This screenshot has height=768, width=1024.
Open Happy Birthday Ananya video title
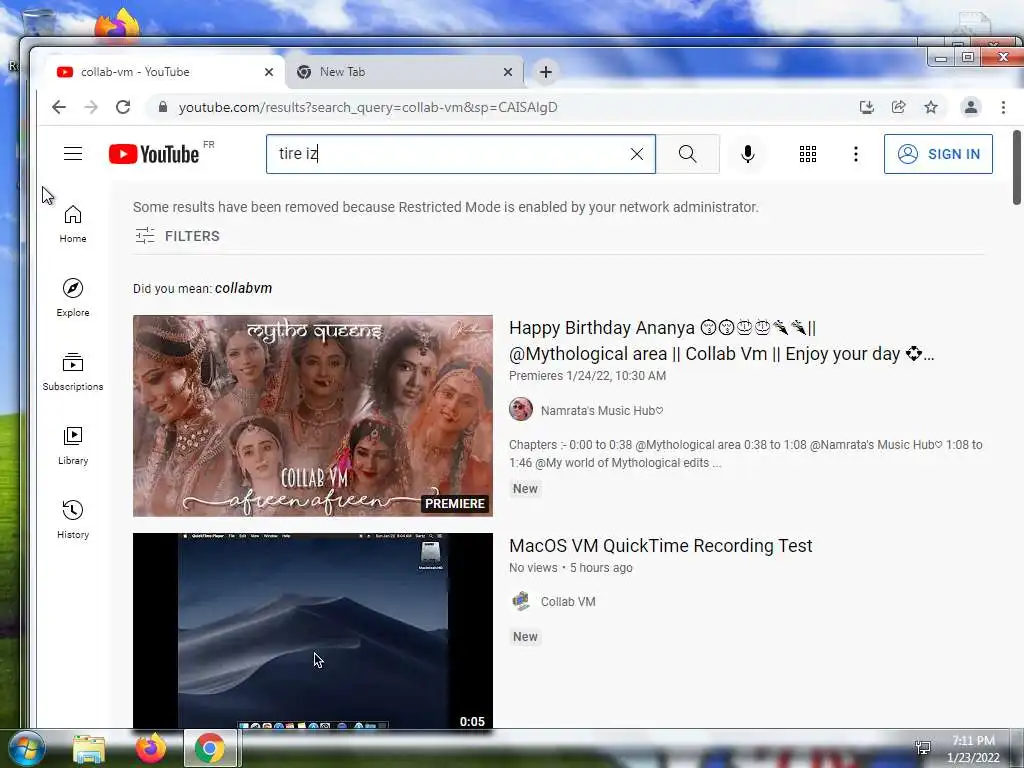pos(721,340)
